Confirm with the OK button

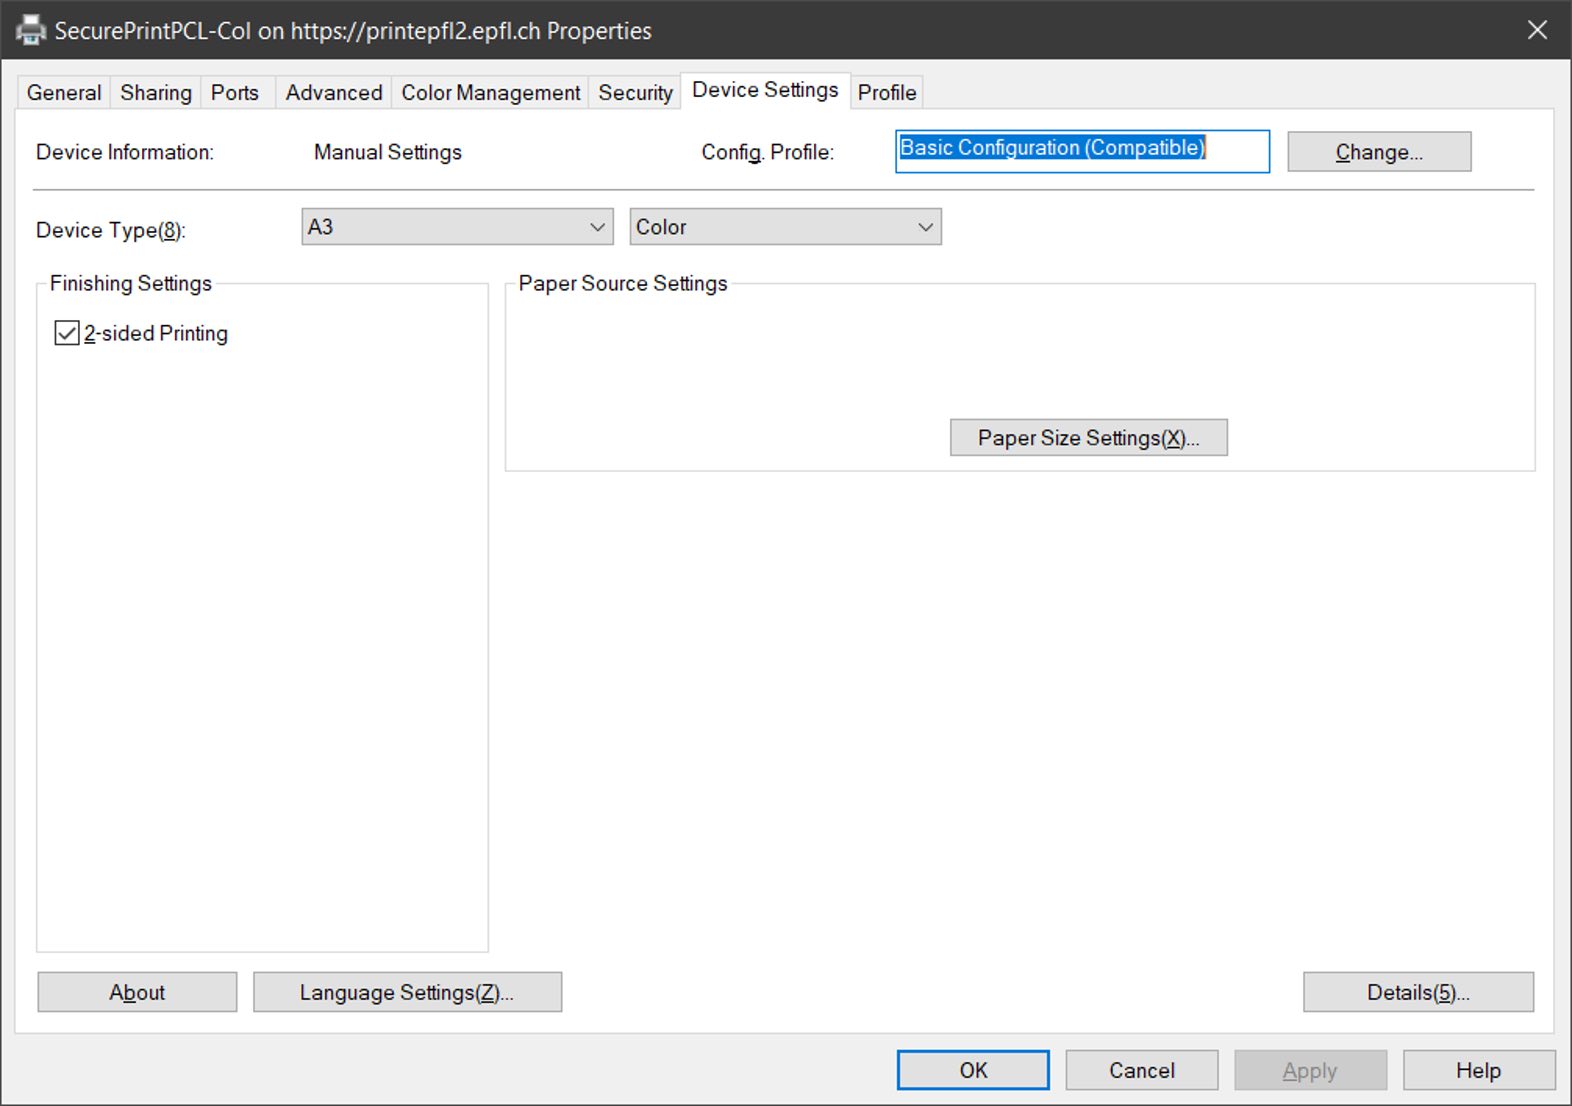tap(972, 1070)
